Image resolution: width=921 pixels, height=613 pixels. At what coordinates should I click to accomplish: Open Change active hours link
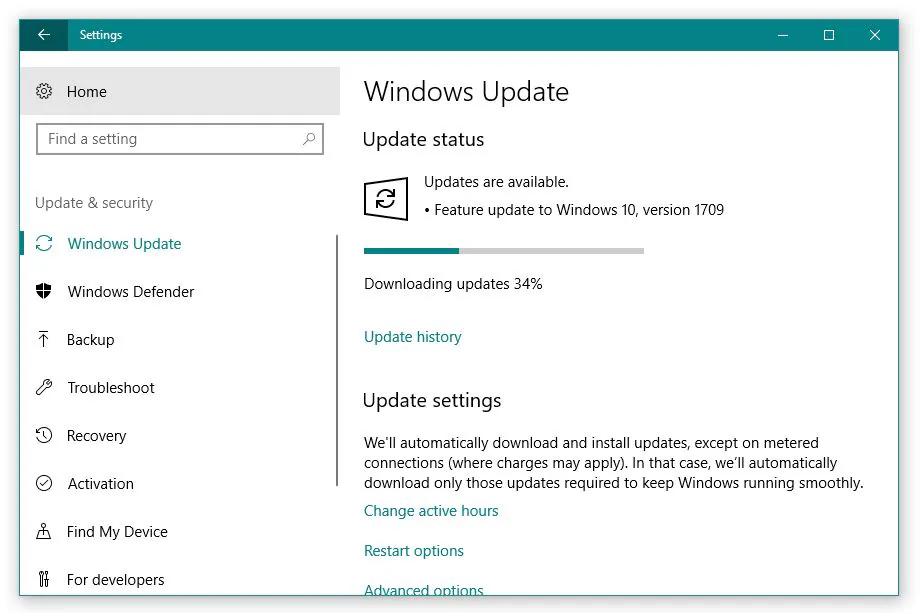point(431,511)
